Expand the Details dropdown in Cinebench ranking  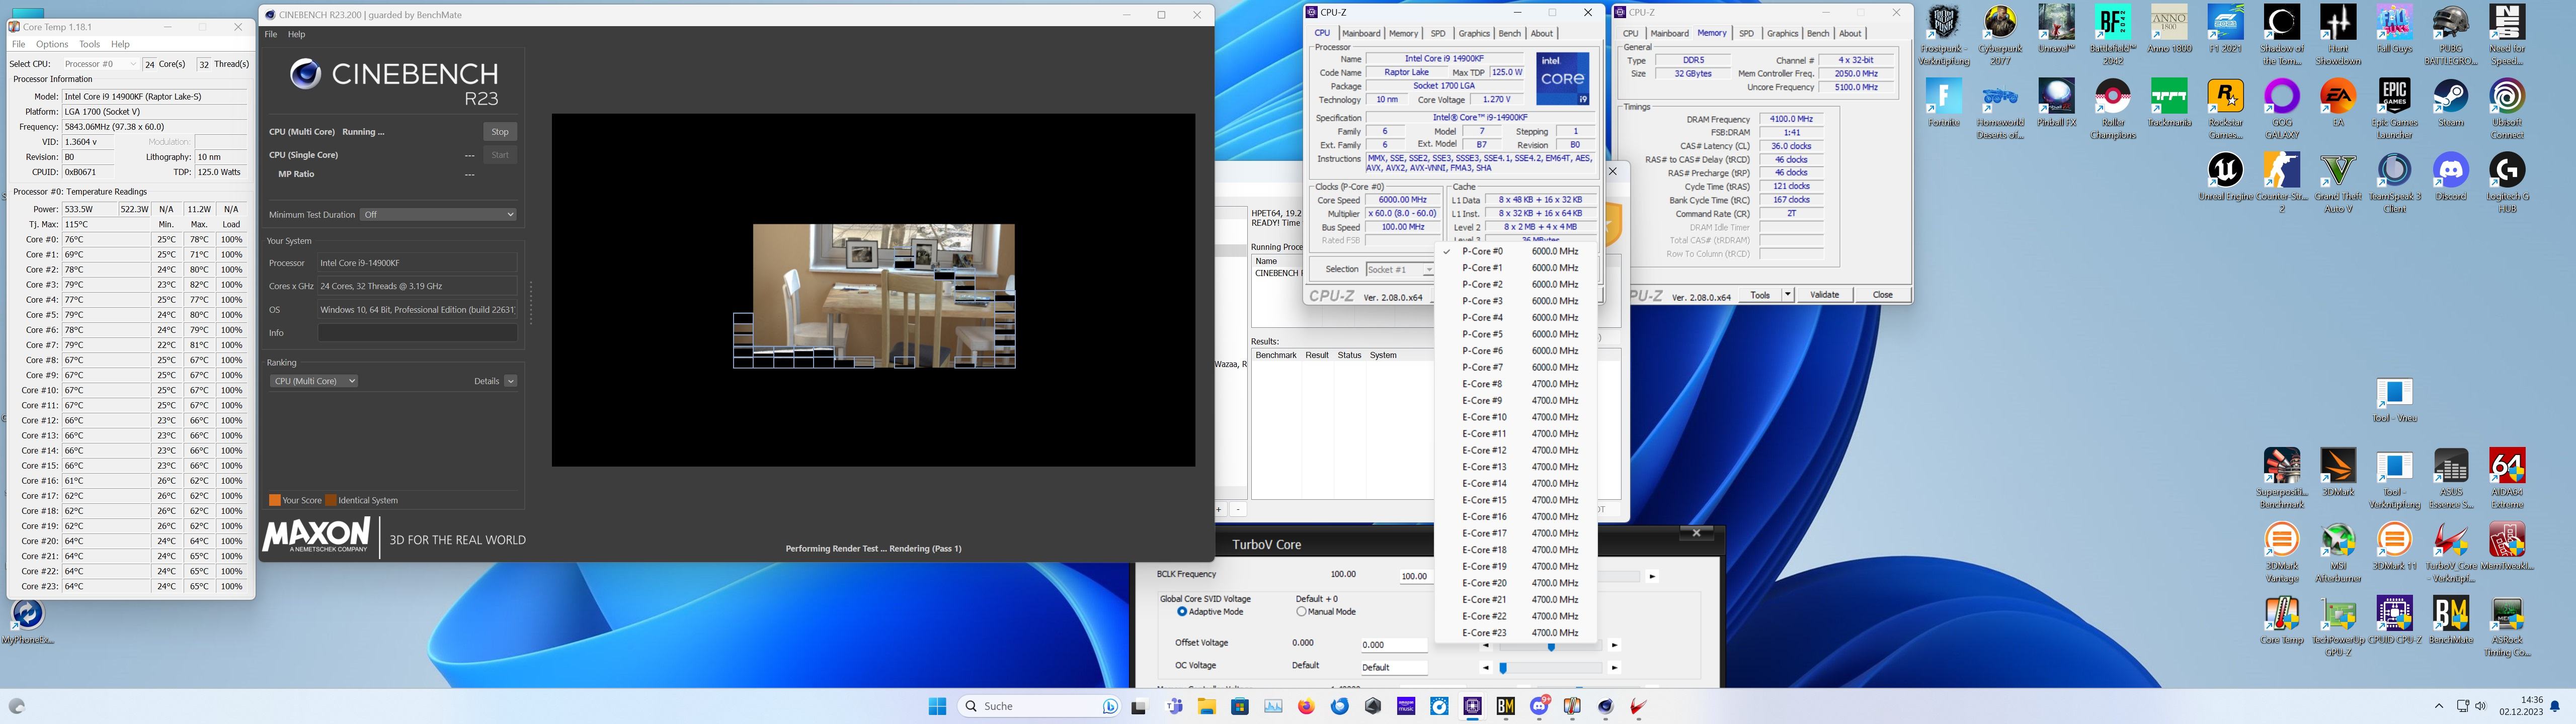[511, 381]
